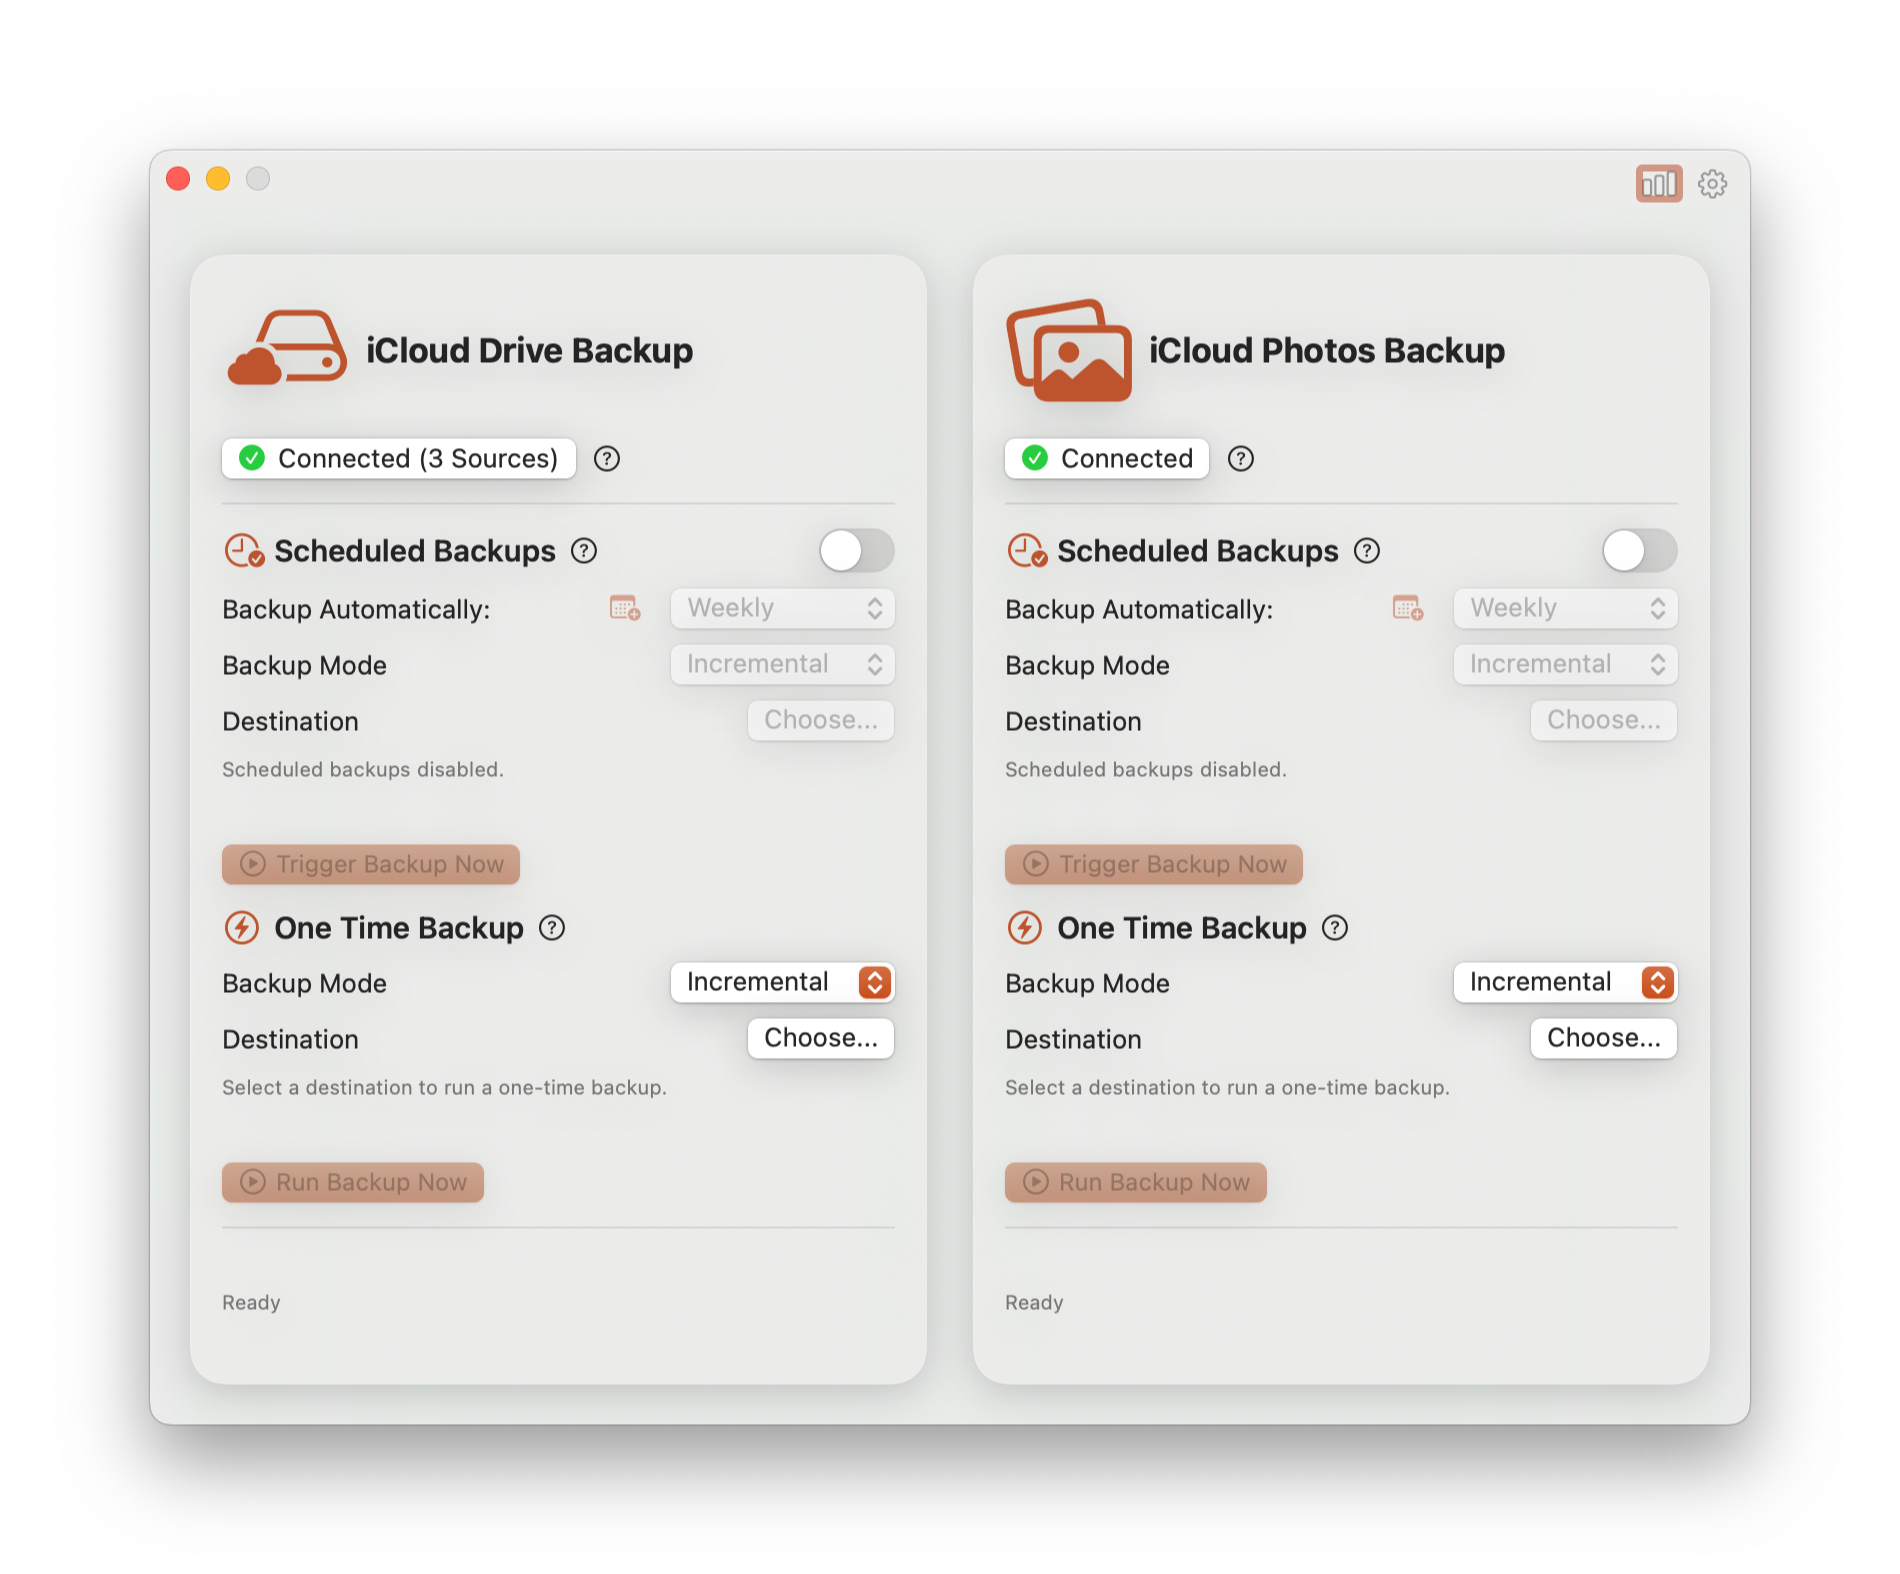Enable Scheduled Backups for iCloud Drive
Viewport: 1900px width, 1574px height.
coord(857,550)
